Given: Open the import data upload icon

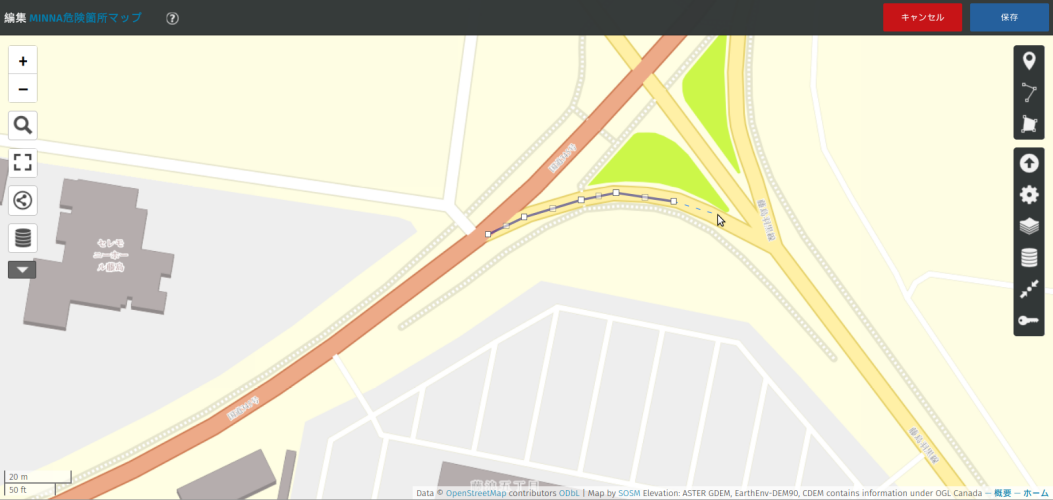Looking at the screenshot, I should tap(1029, 163).
